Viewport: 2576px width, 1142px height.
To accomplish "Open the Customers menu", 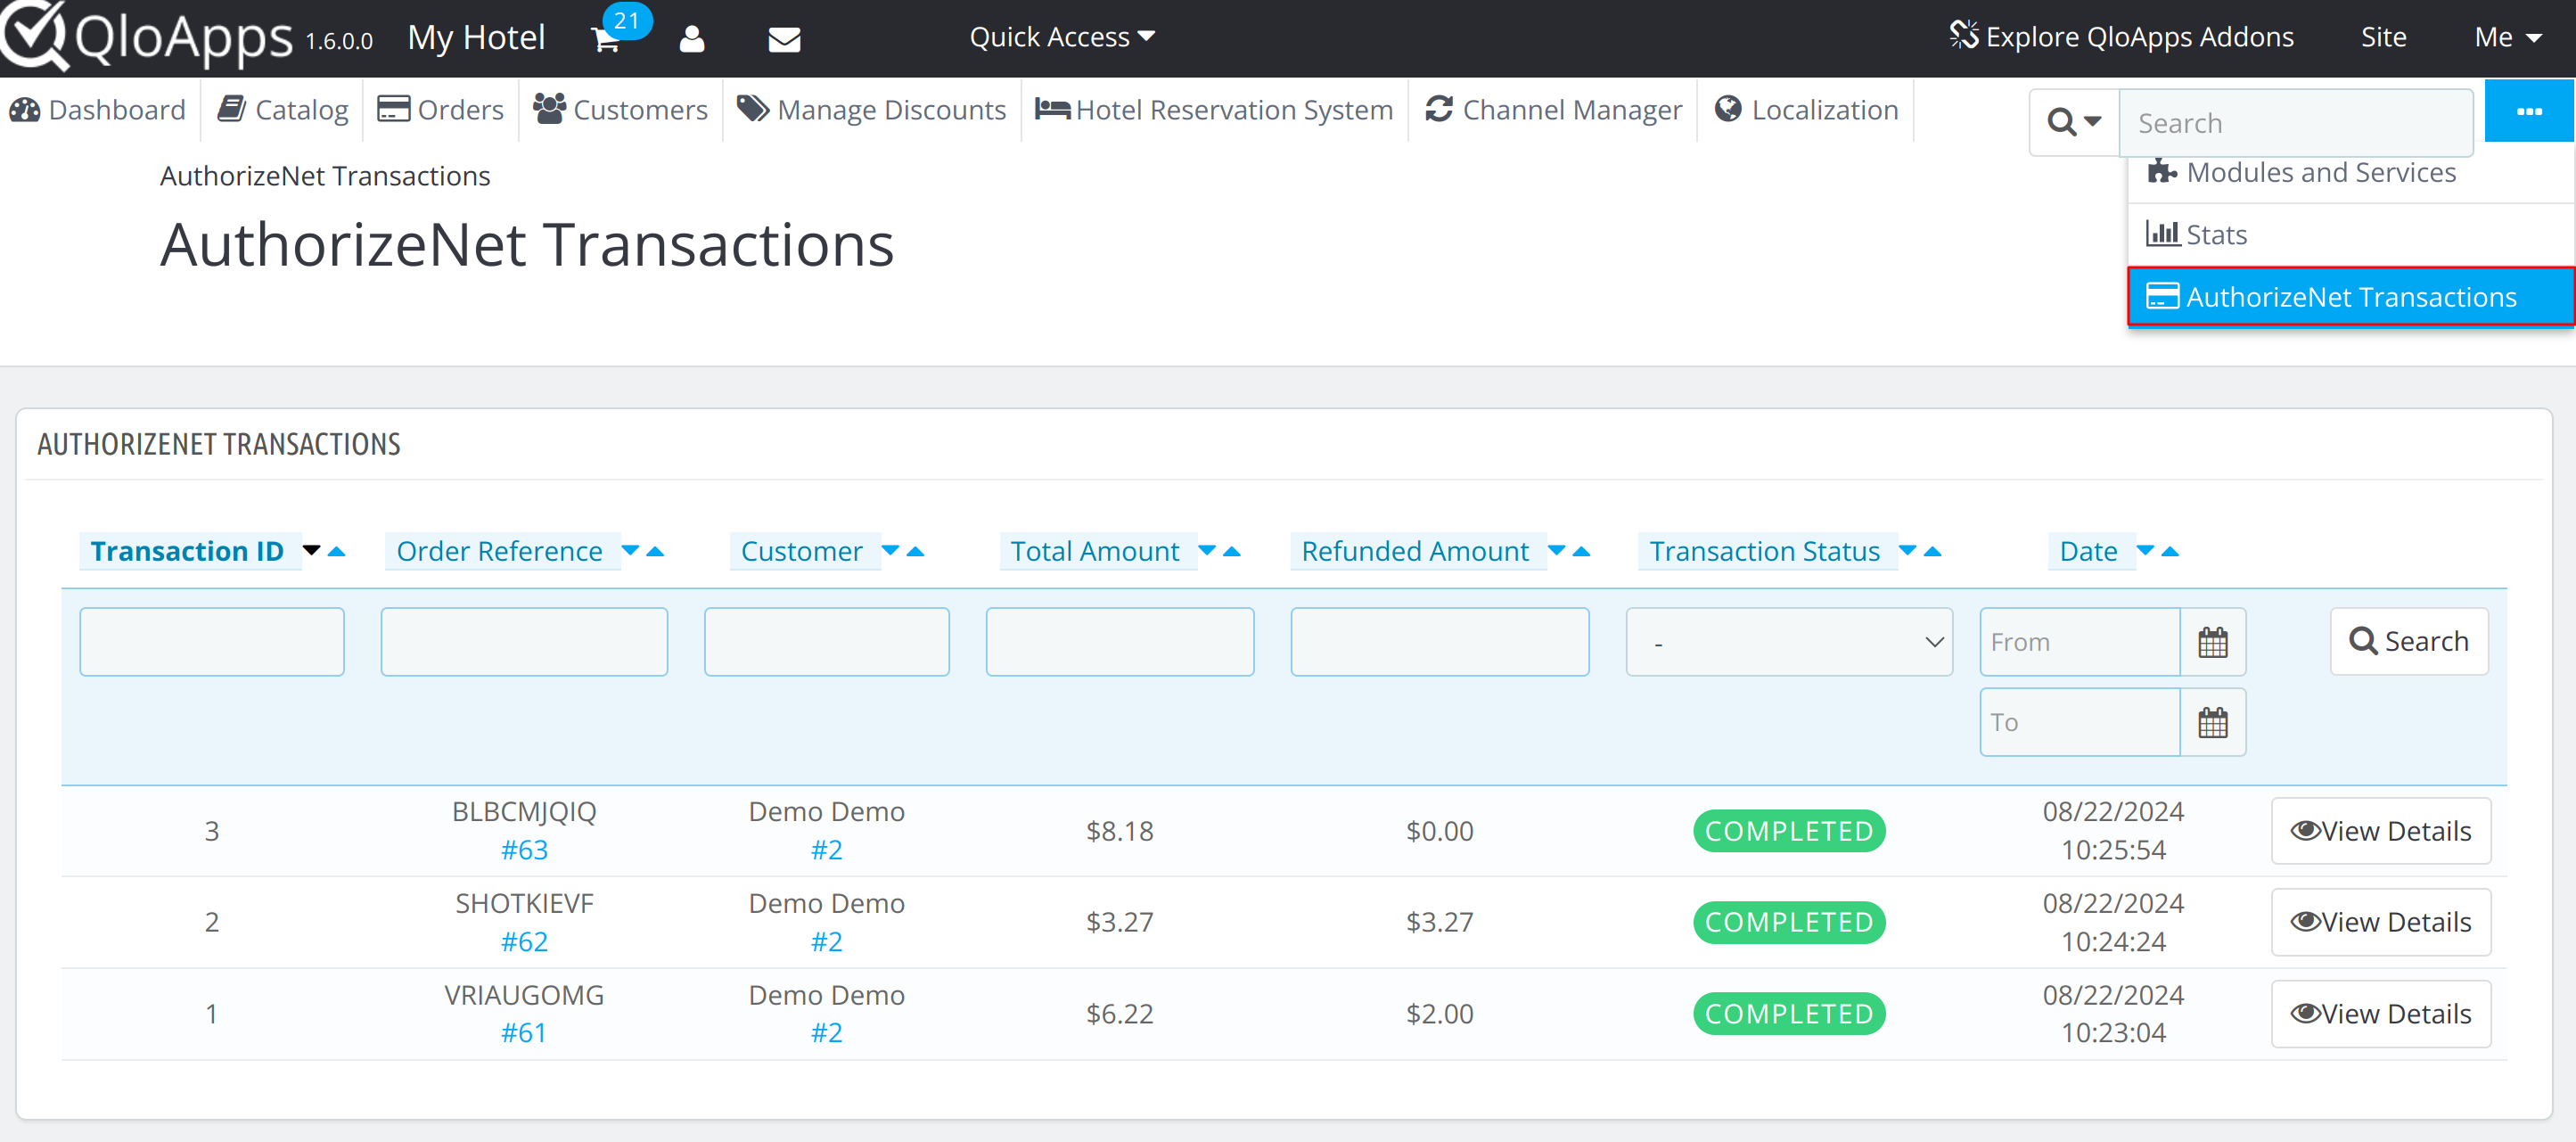I will pos(620,110).
